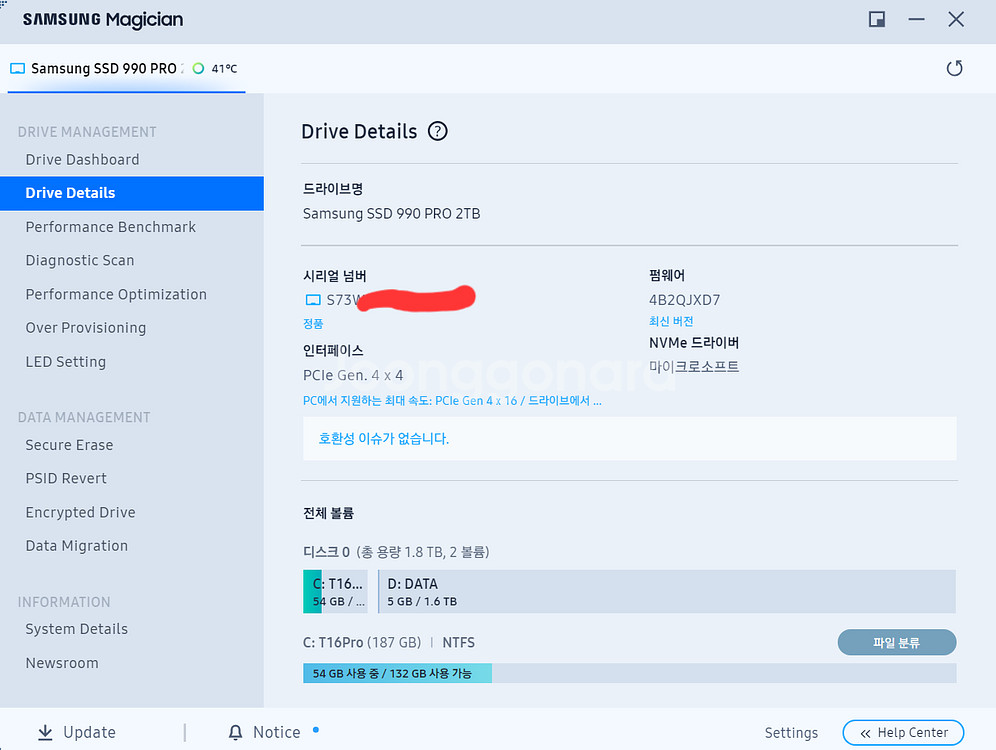
Task: Open the Drive Details help question mark
Action: click(437, 131)
